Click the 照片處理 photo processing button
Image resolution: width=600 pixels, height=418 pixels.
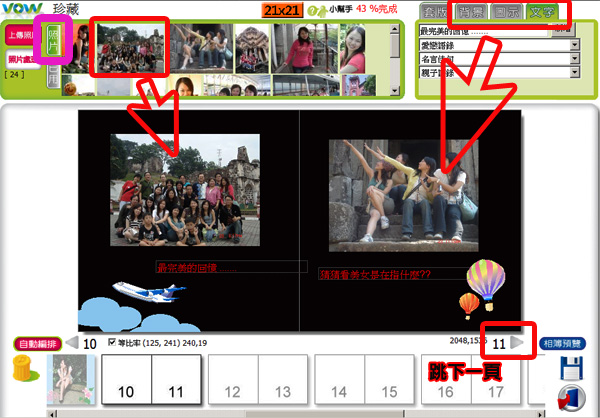[23, 59]
